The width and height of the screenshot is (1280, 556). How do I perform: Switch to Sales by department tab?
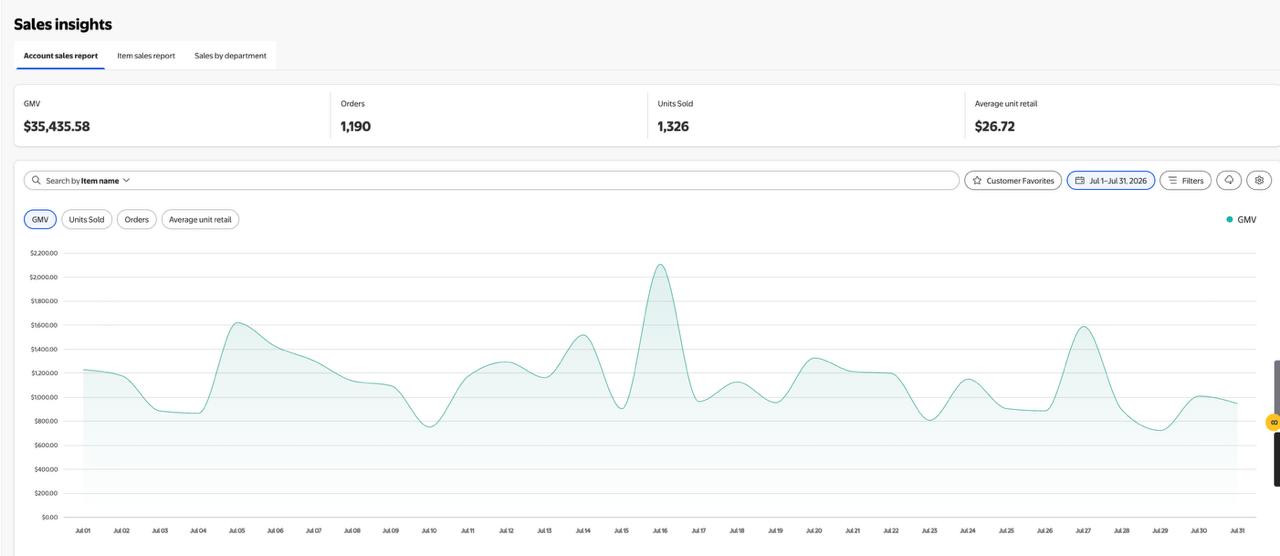tap(230, 56)
